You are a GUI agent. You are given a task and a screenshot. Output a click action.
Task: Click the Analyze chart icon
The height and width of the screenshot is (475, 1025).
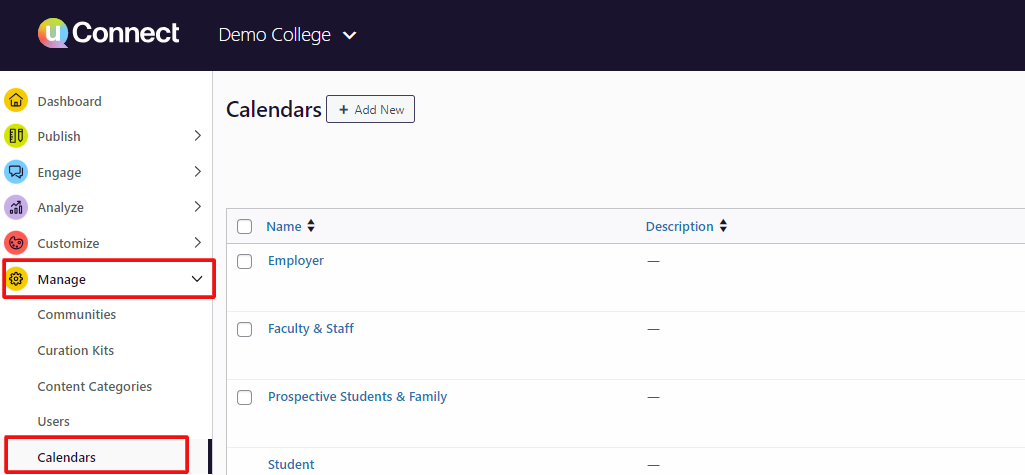[x=16, y=207]
